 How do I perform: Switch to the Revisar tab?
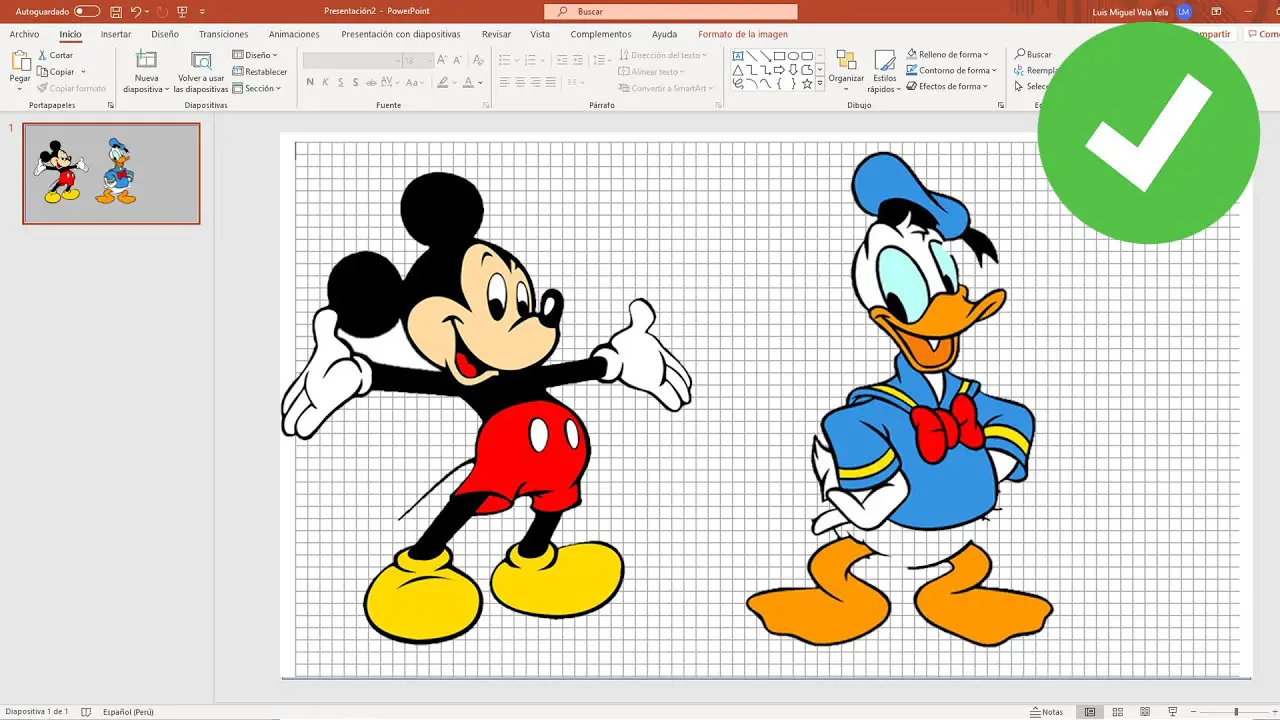496,34
